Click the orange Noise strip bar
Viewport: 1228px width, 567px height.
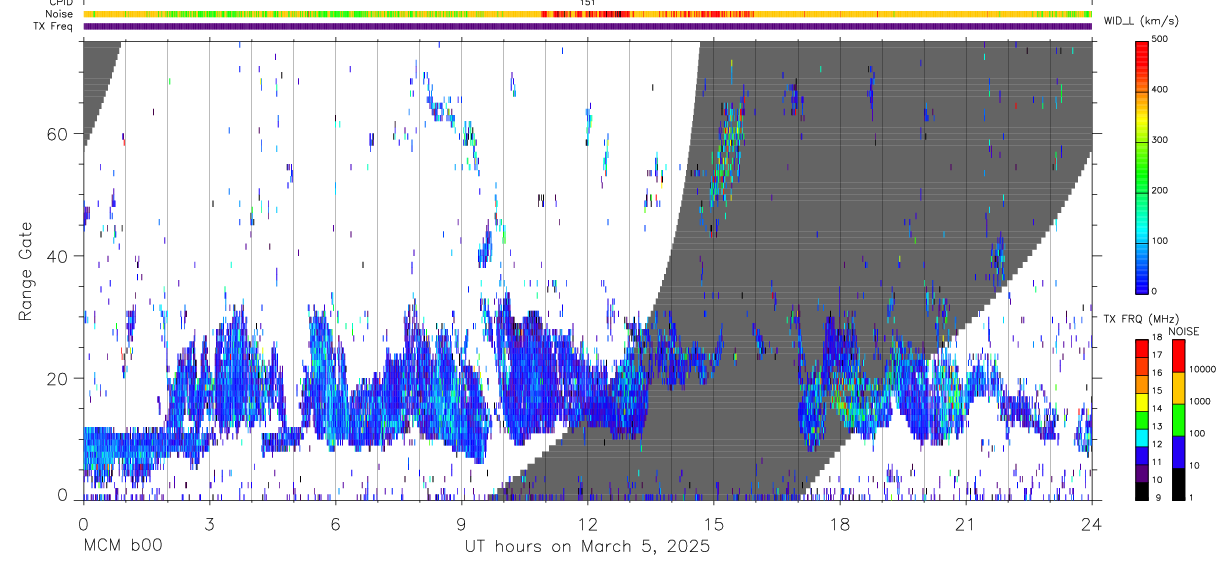click(587, 14)
